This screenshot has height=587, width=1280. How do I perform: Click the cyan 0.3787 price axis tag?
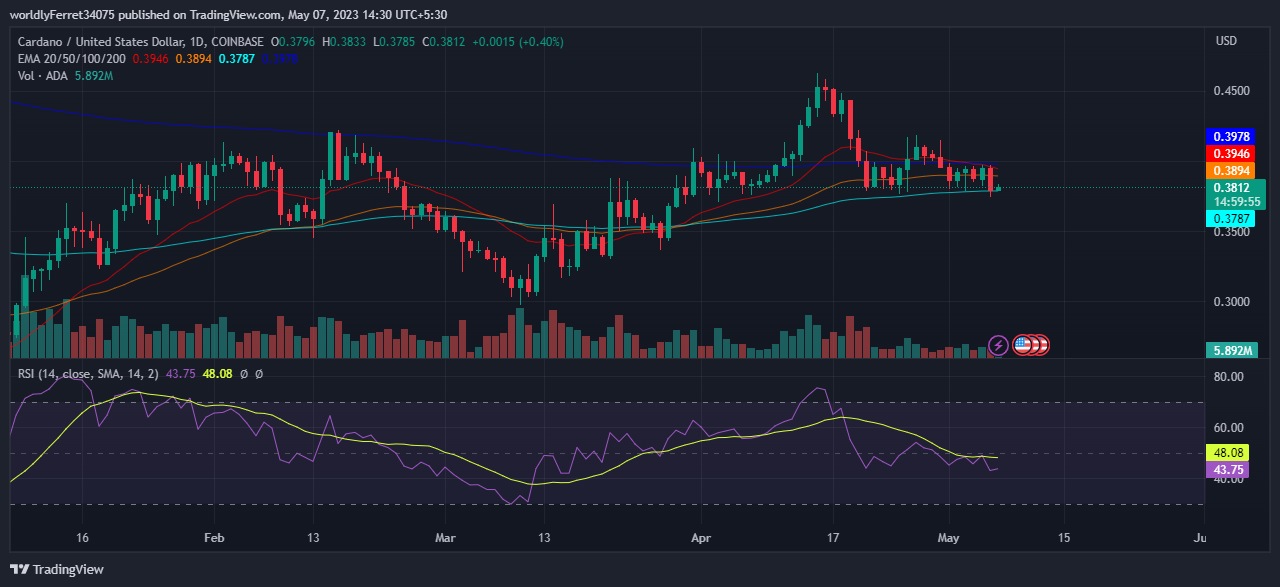click(x=1231, y=218)
